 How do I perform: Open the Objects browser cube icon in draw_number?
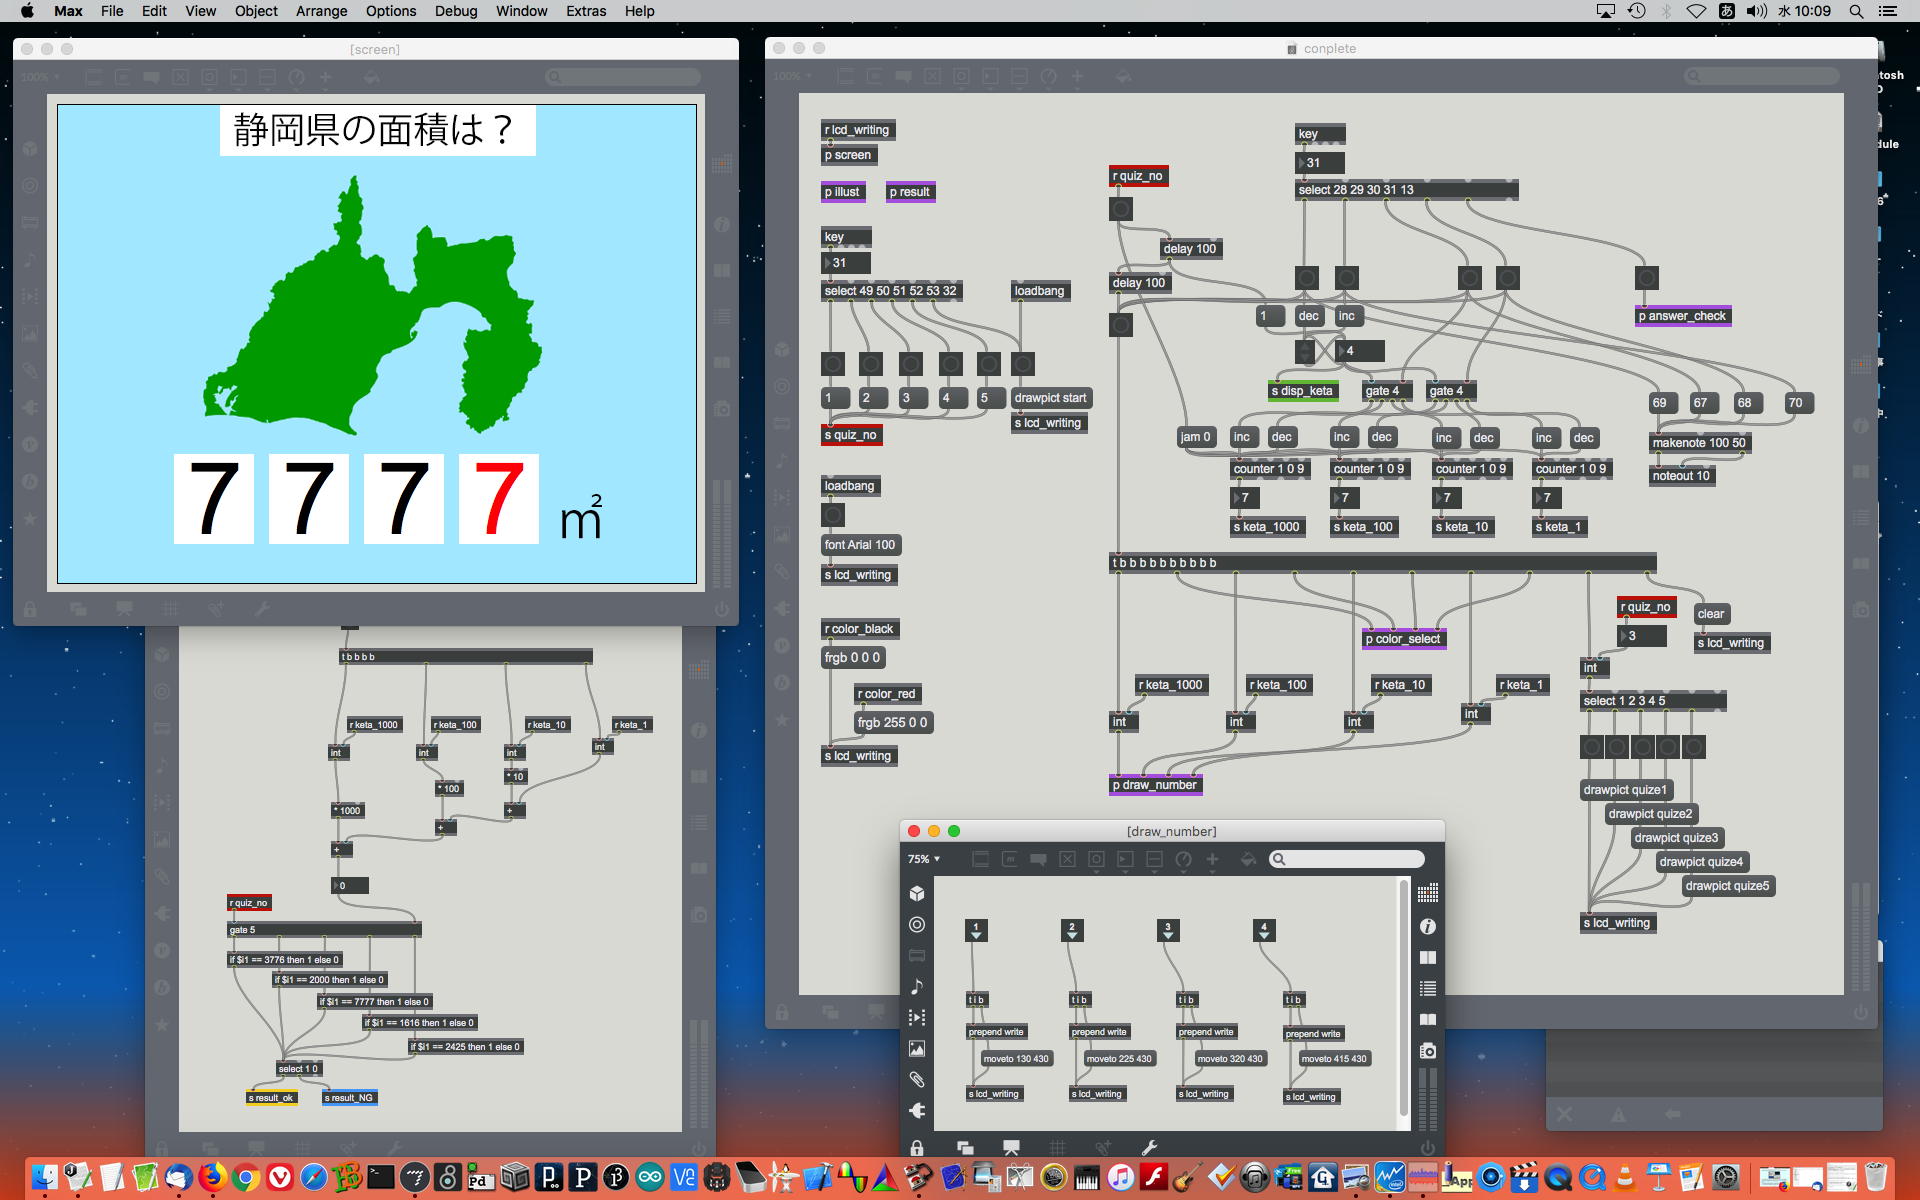click(916, 893)
